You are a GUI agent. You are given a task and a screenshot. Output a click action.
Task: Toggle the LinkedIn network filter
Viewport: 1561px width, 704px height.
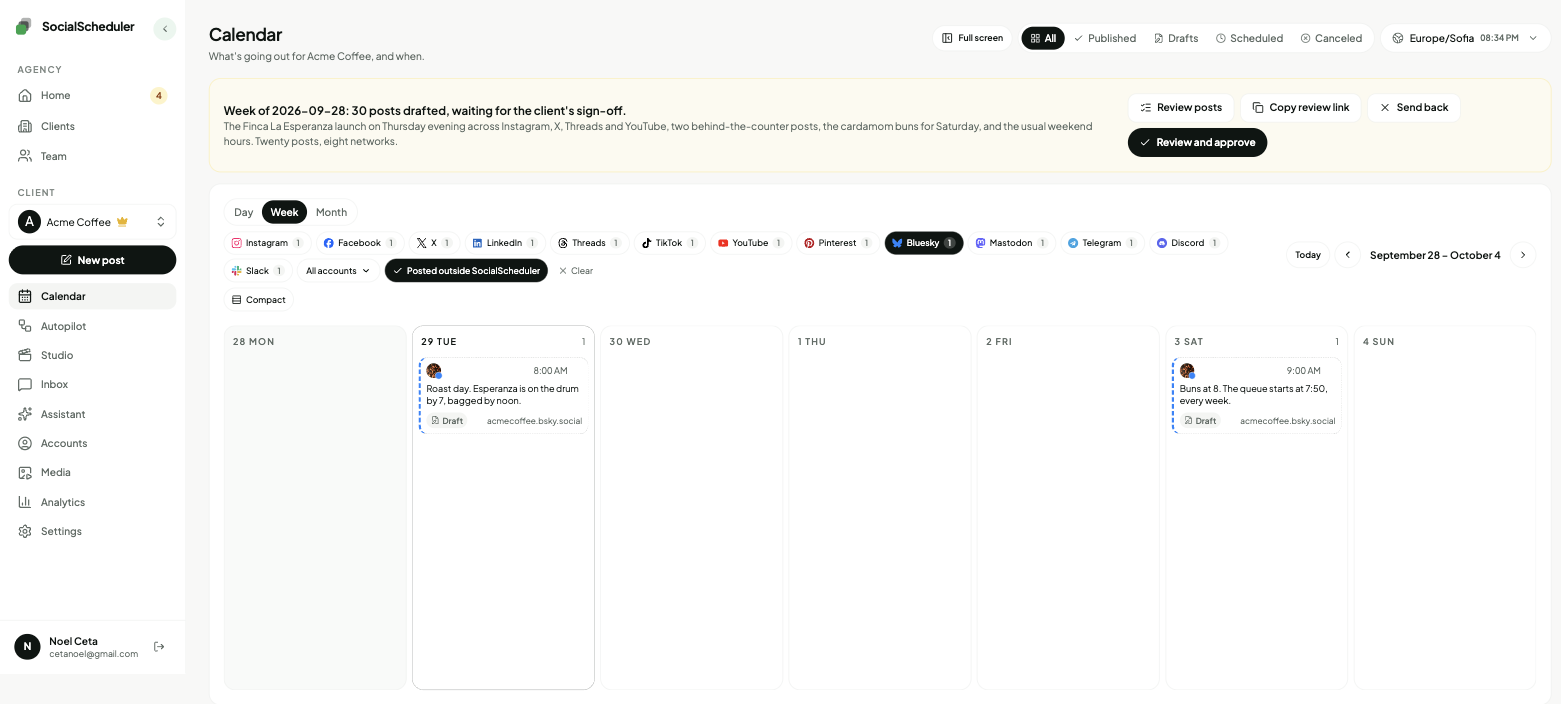[x=505, y=243]
